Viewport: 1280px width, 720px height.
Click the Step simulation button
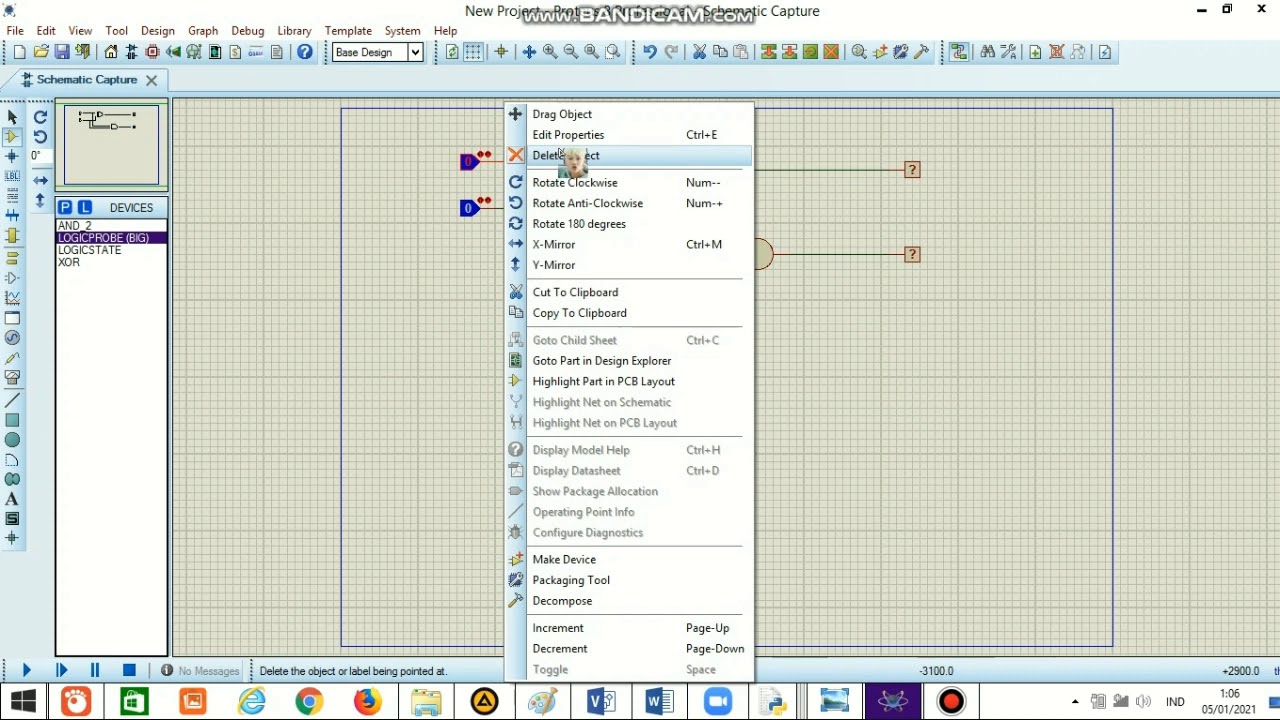point(61,670)
